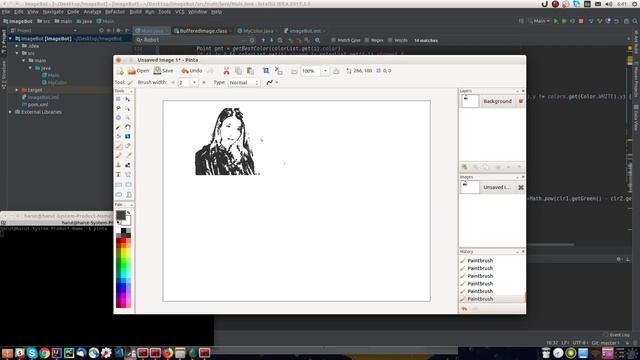640x360 pixels.
Task: Run the Main configuration in IntelliJ
Action: pyautogui.click(x=556, y=21)
